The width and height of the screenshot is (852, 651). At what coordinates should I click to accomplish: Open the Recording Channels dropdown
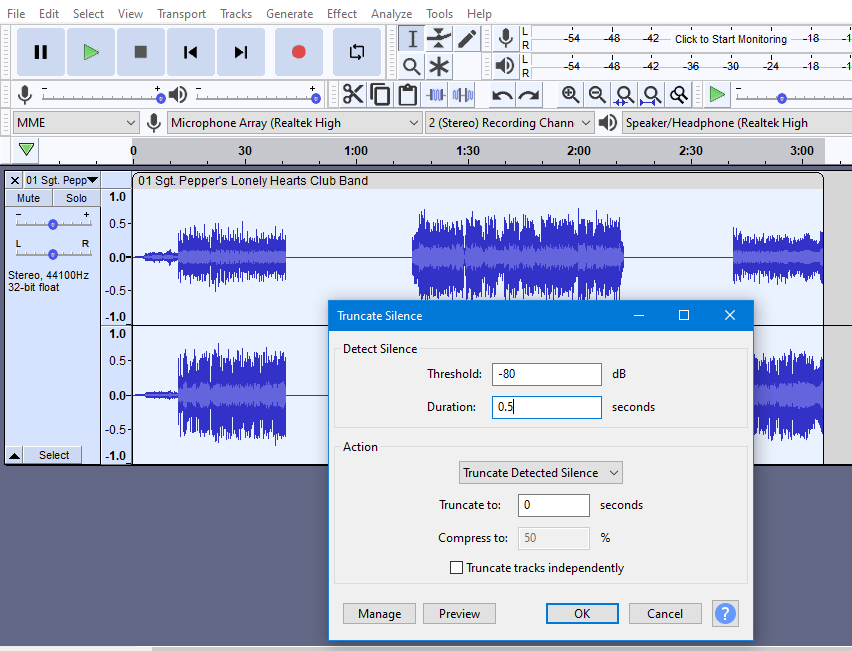pos(509,123)
